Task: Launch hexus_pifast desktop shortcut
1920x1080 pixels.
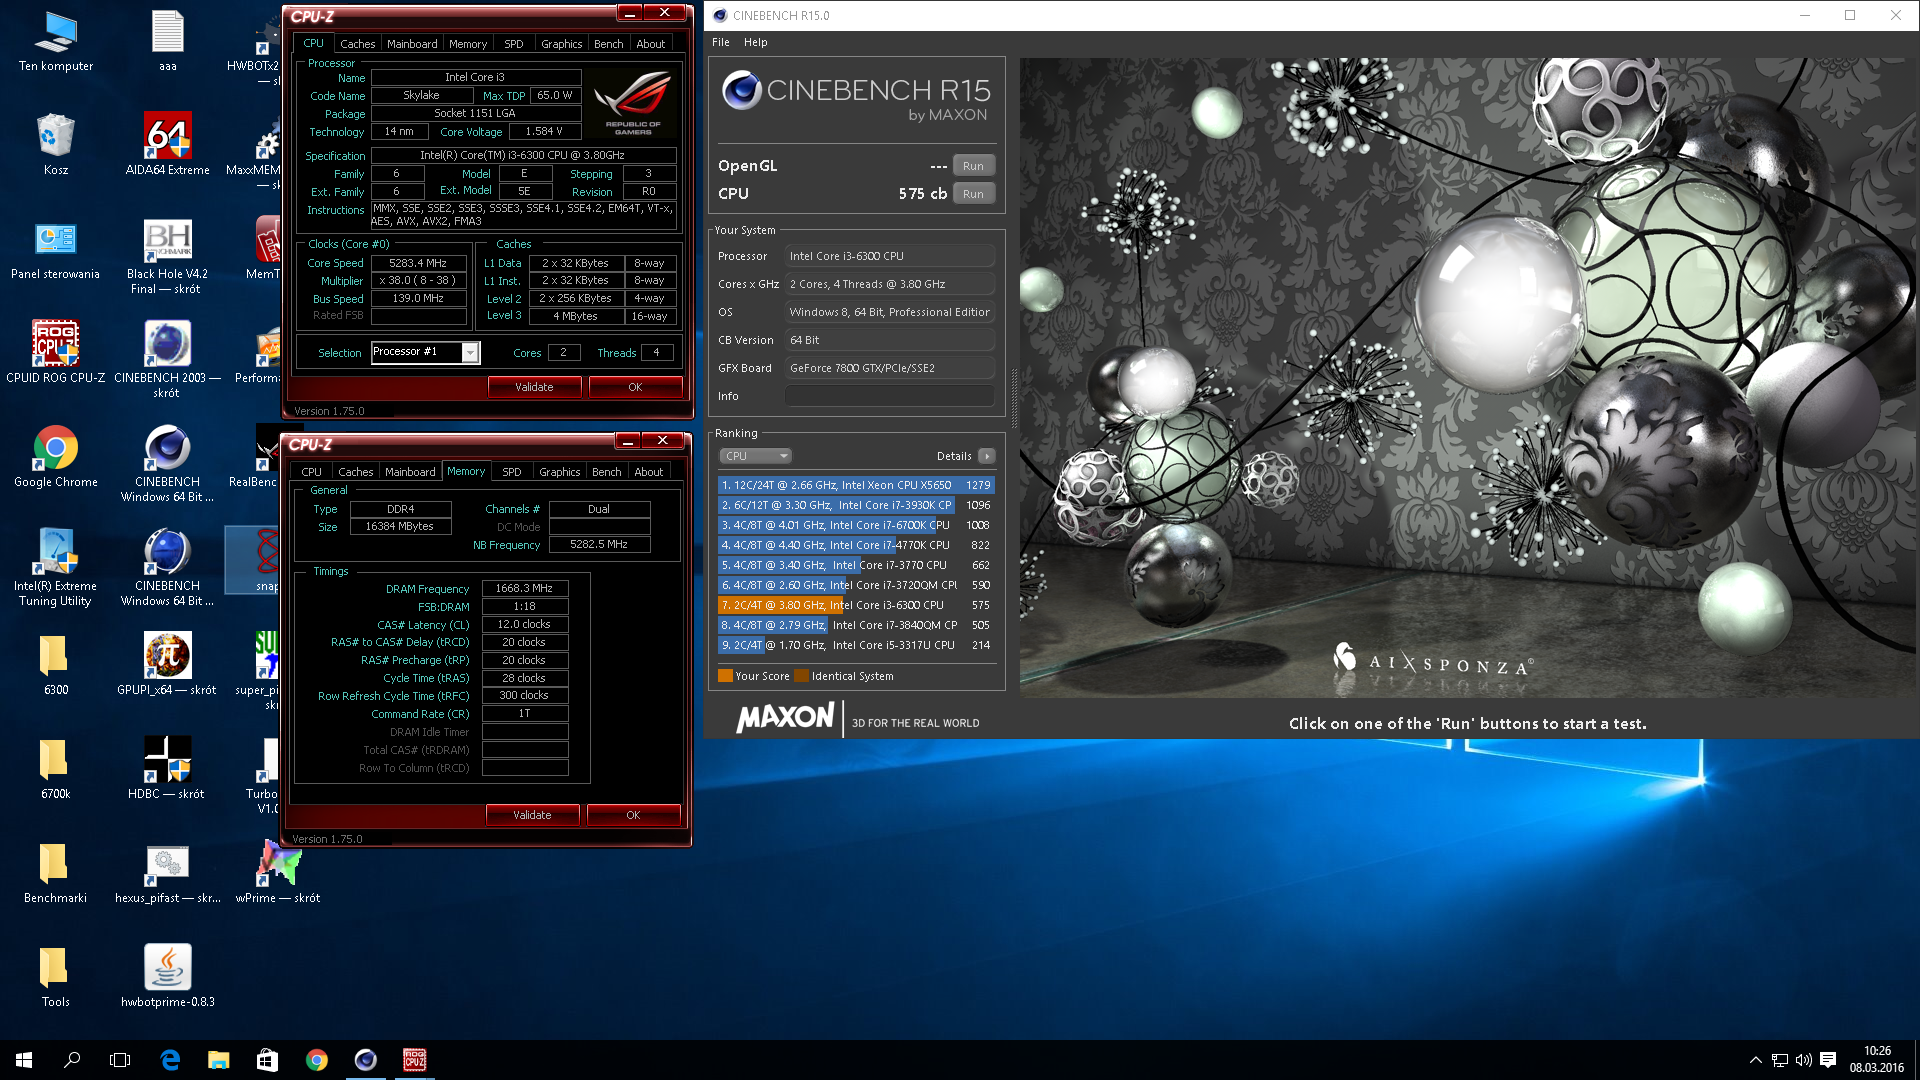Action: tap(167, 873)
